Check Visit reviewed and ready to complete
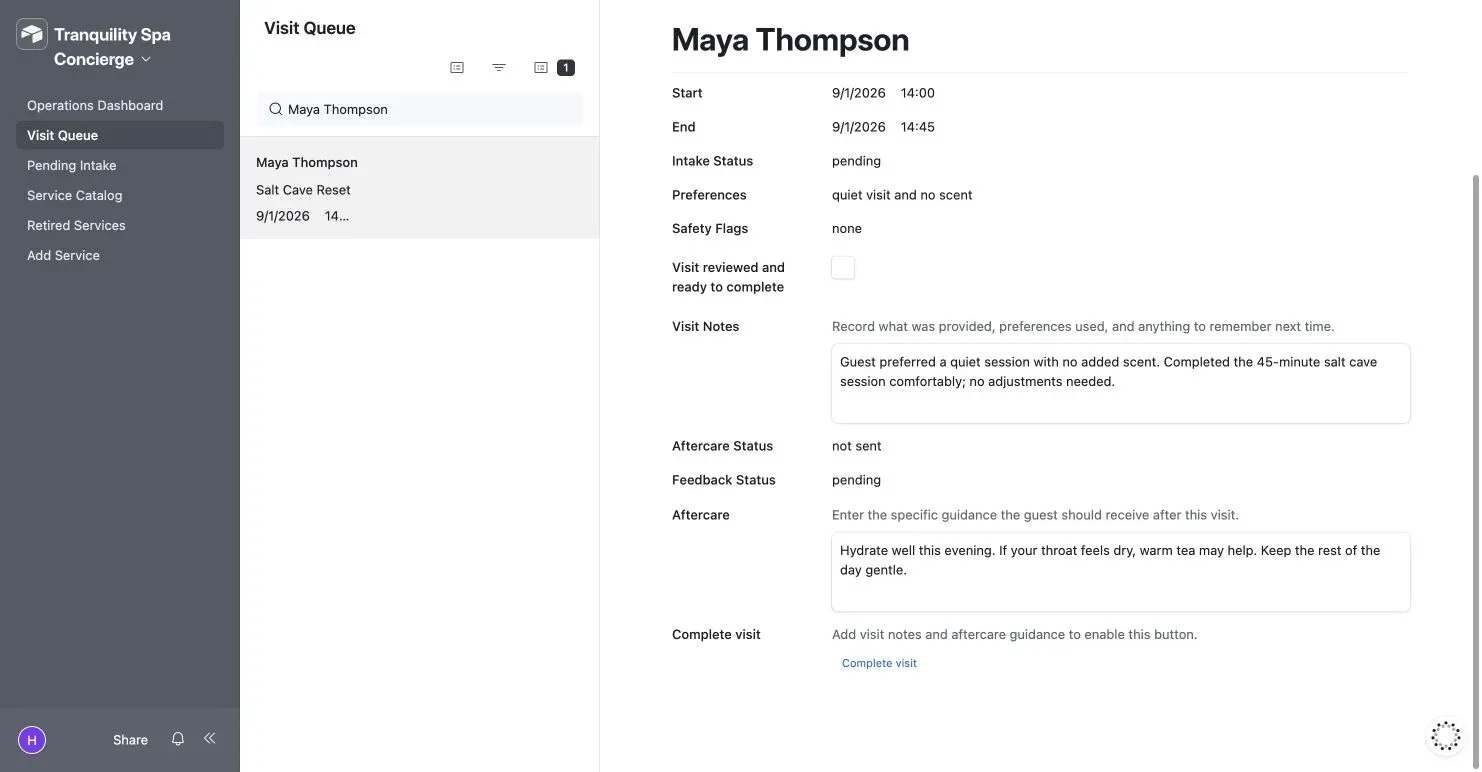This screenshot has width=1482, height=772. click(x=843, y=267)
